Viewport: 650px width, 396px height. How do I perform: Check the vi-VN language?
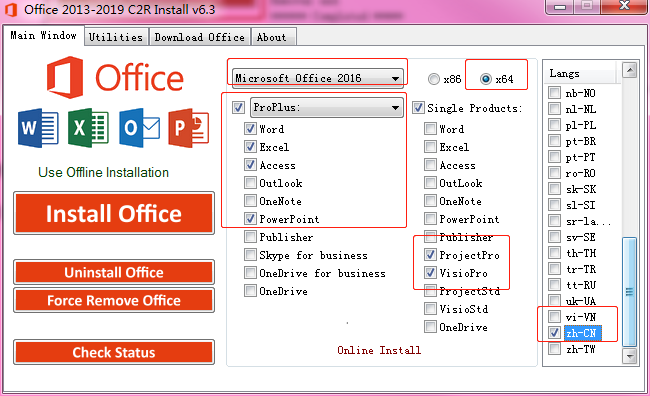(x=554, y=316)
